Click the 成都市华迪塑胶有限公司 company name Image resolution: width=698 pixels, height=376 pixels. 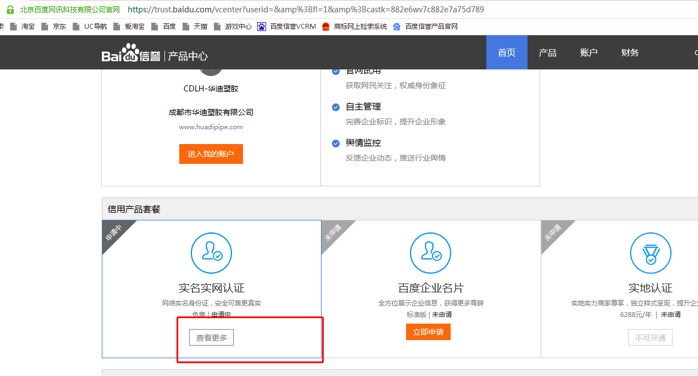(211, 112)
